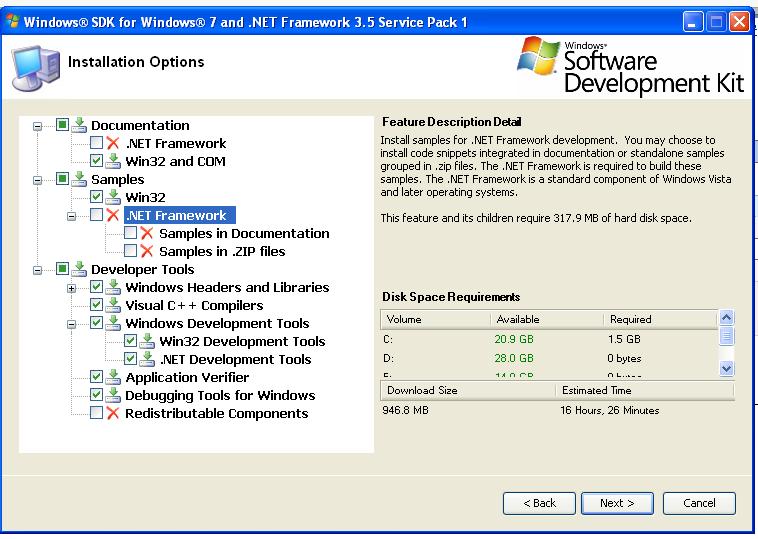The height and width of the screenshot is (539, 758).
Task: Select the Samples in .ZIP files item
Action: 222,251
